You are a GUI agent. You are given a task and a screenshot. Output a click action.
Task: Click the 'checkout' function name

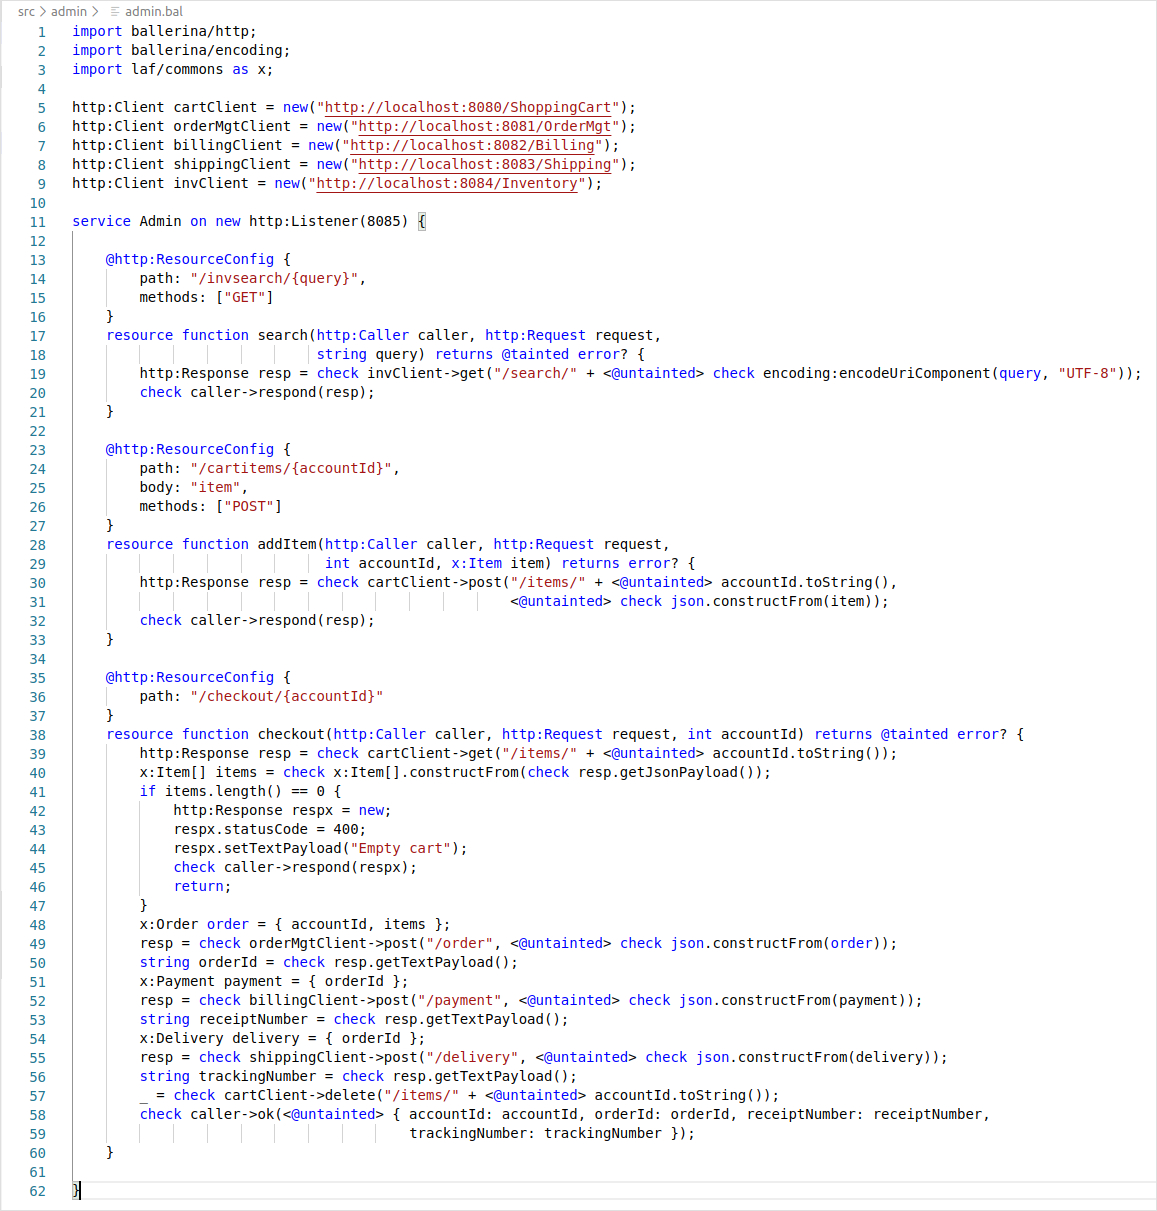coord(291,734)
